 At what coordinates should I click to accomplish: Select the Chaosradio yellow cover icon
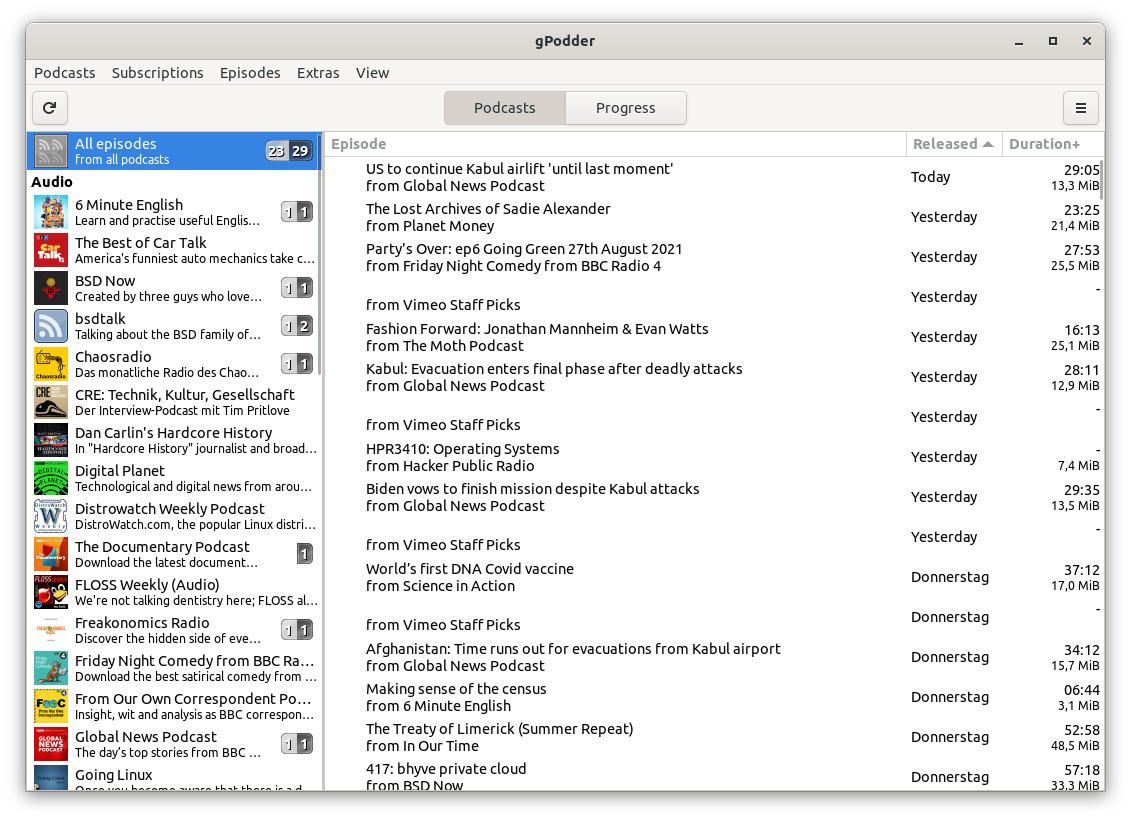[51, 364]
